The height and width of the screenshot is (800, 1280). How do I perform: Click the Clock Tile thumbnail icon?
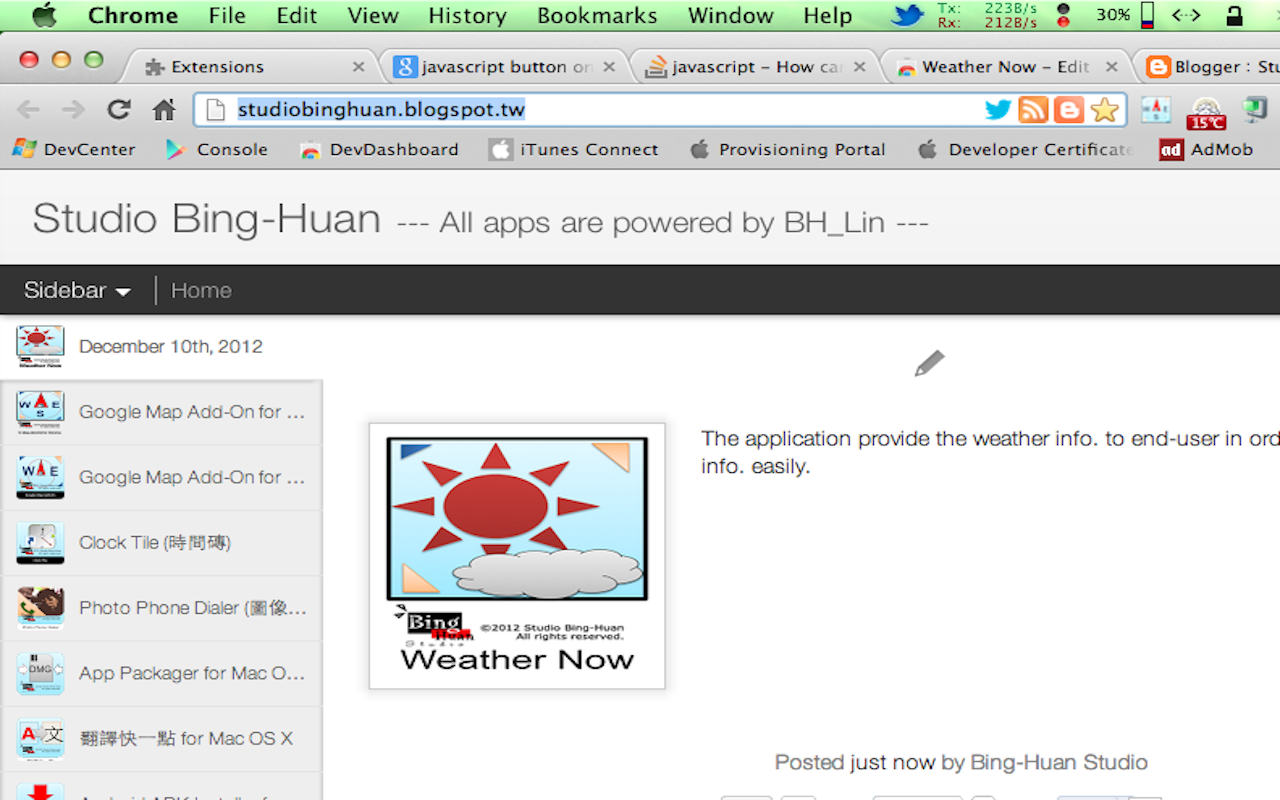40,543
